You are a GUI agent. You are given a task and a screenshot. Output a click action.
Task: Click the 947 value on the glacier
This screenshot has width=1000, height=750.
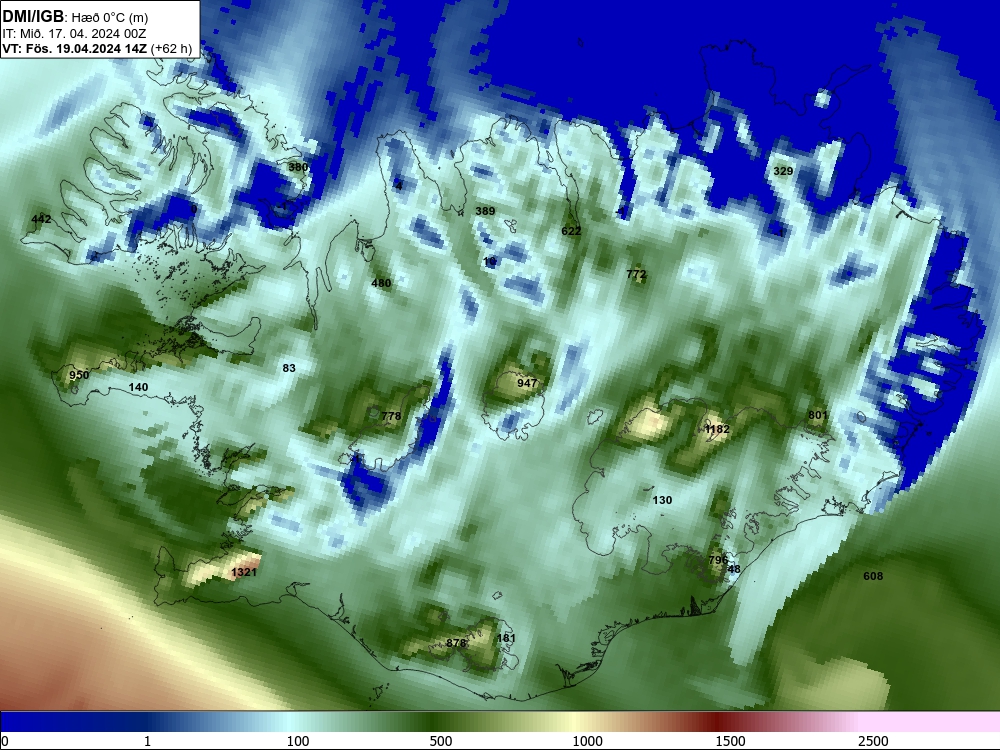click(x=527, y=383)
